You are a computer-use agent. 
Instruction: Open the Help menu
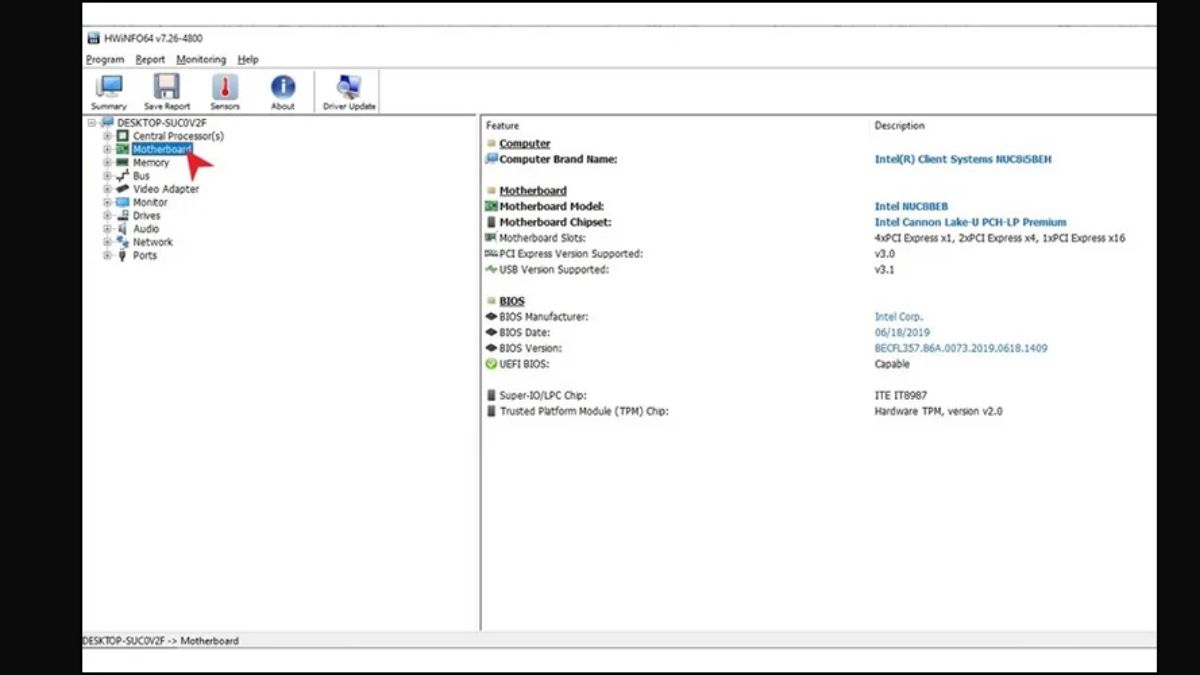point(248,60)
